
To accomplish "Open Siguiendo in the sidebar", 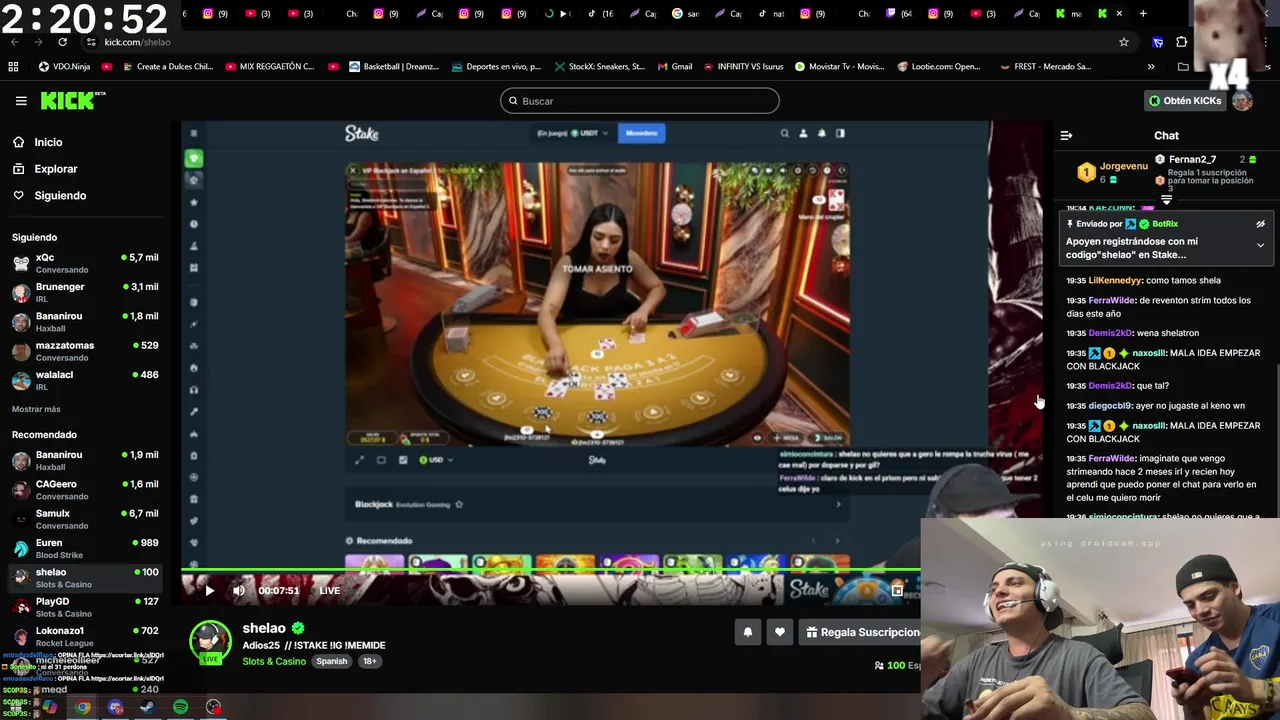I will click(x=60, y=195).
